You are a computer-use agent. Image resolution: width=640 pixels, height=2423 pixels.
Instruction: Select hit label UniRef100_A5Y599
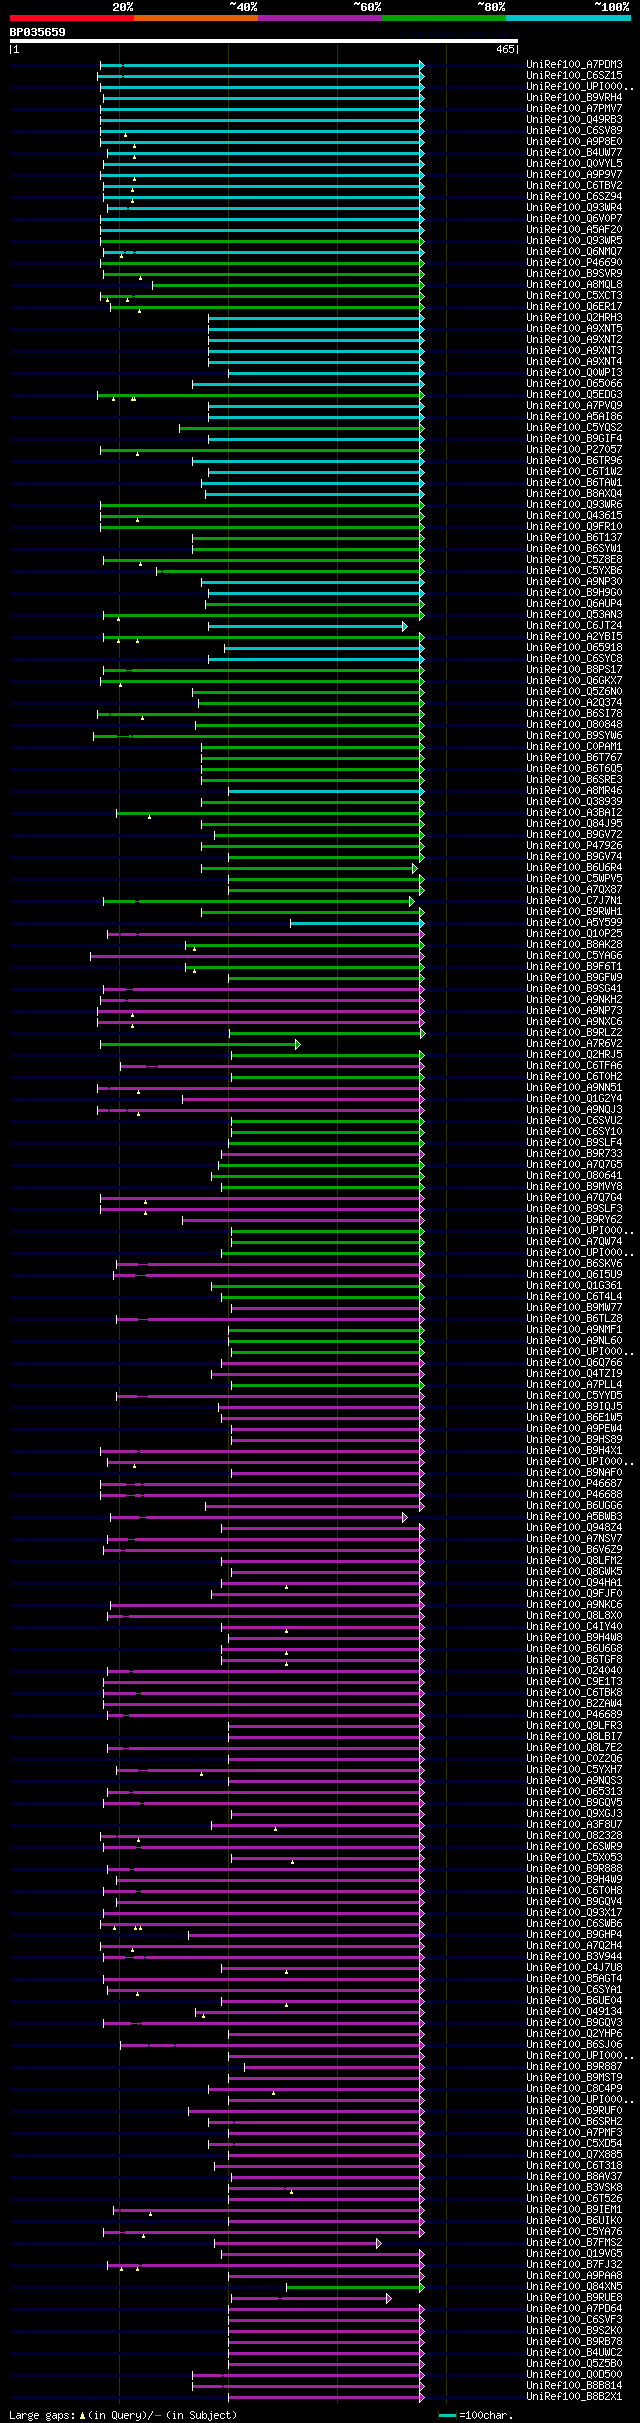click(574, 923)
